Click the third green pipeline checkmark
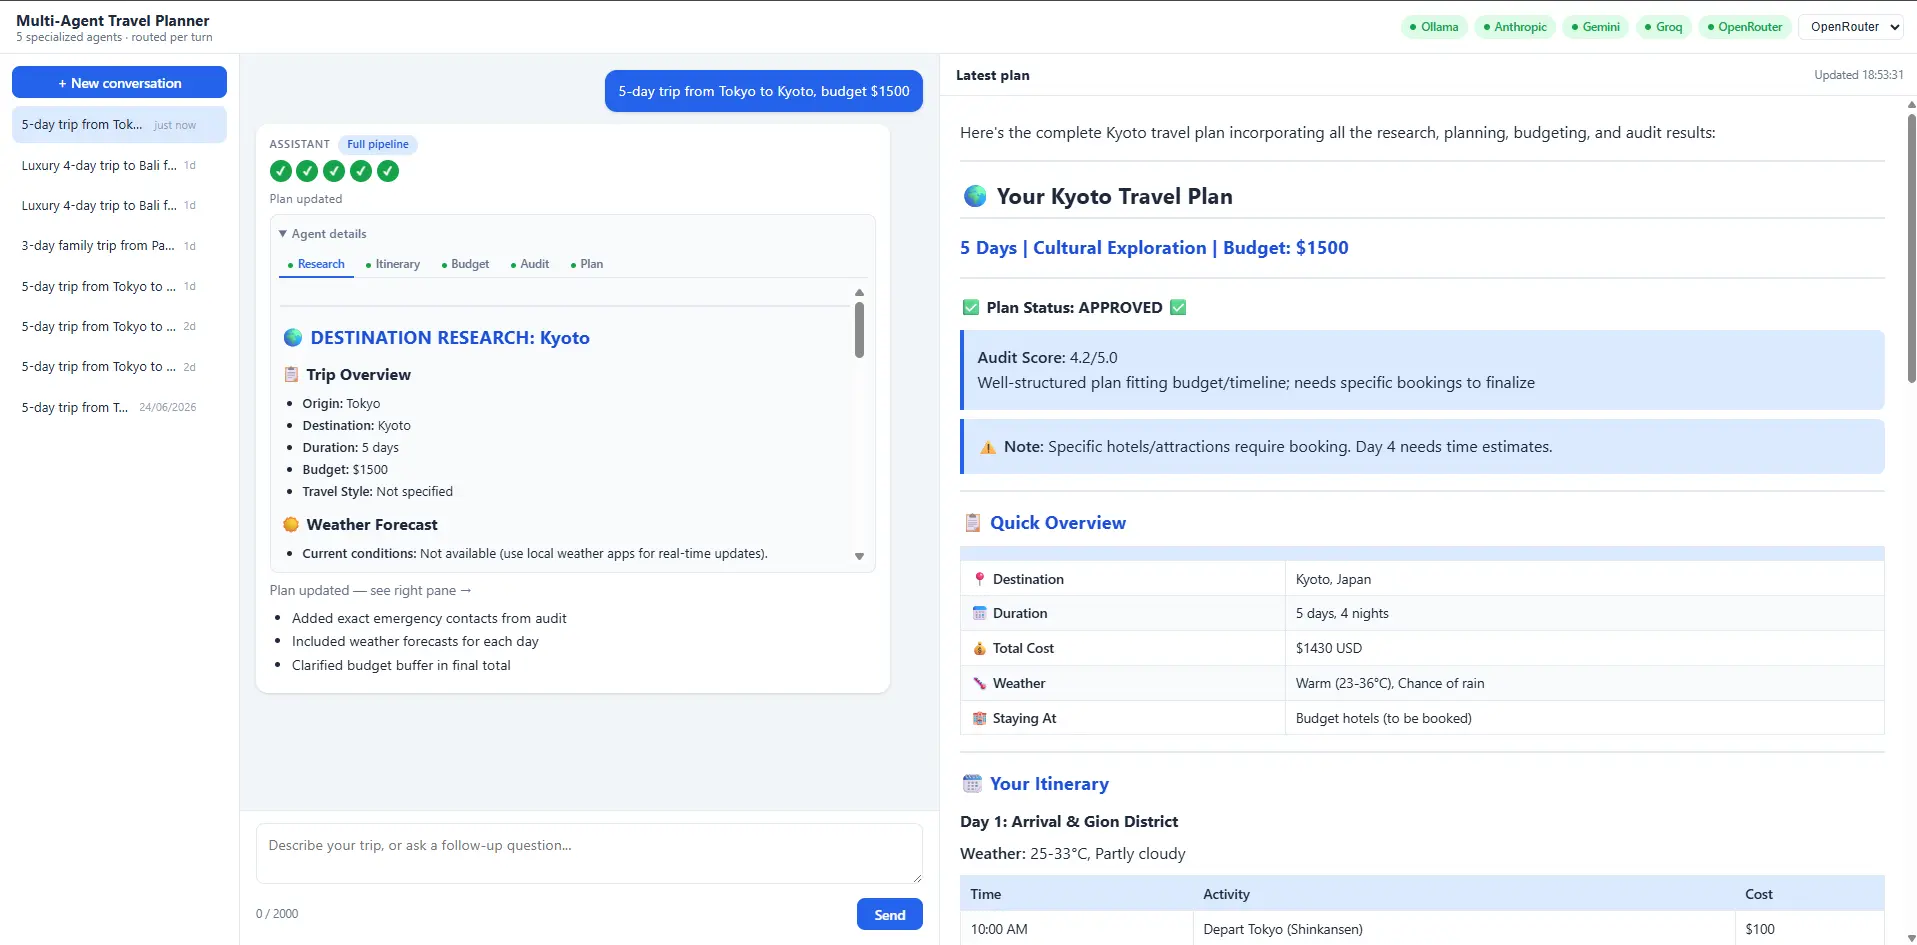 pos(334,171)
